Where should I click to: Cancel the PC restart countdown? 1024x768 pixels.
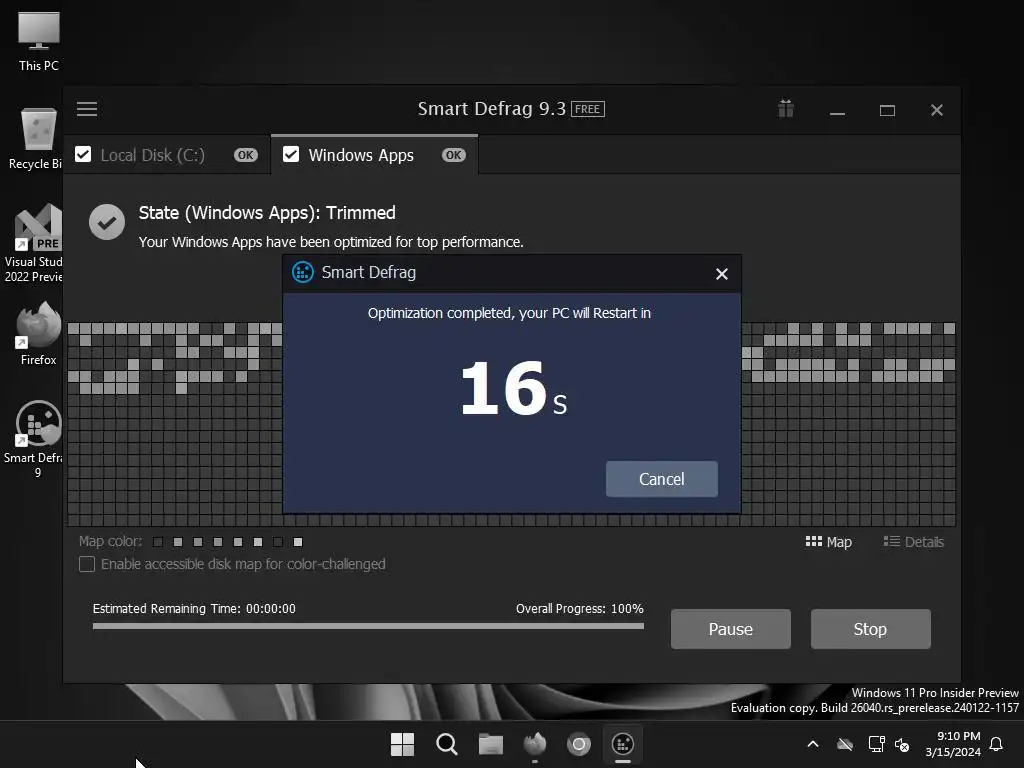coord(662,479)
